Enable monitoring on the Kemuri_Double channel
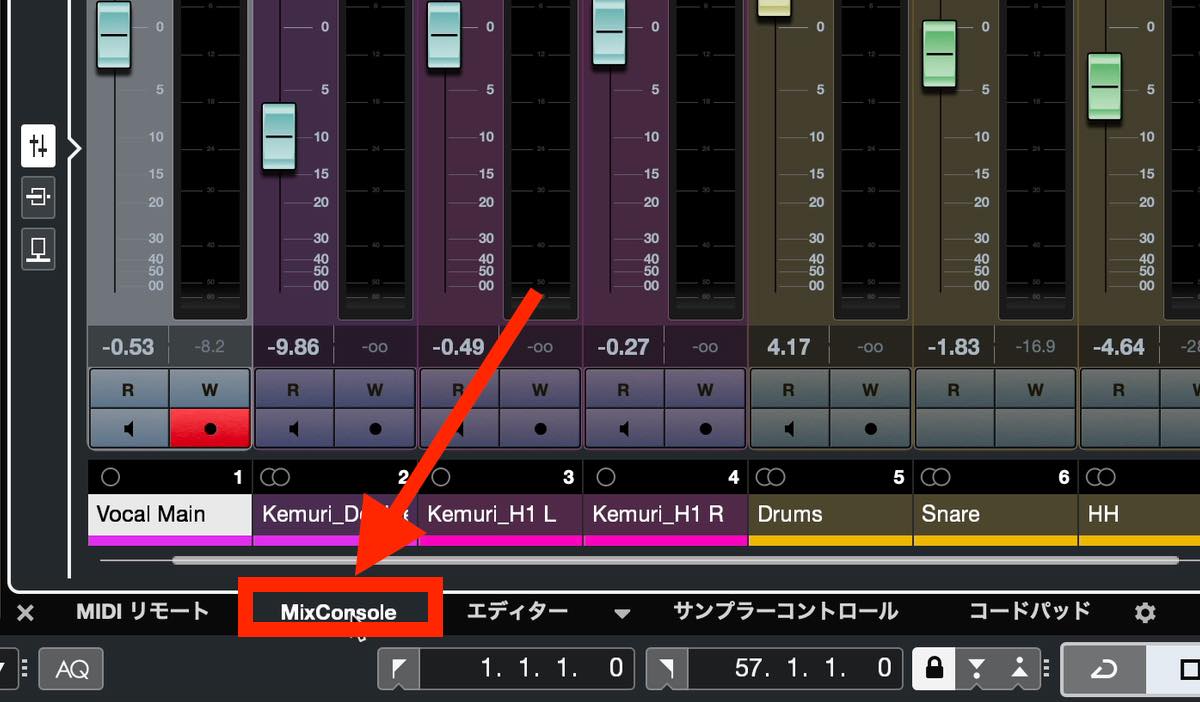This screenshot has width=1200, height=702. coord(294,428)
